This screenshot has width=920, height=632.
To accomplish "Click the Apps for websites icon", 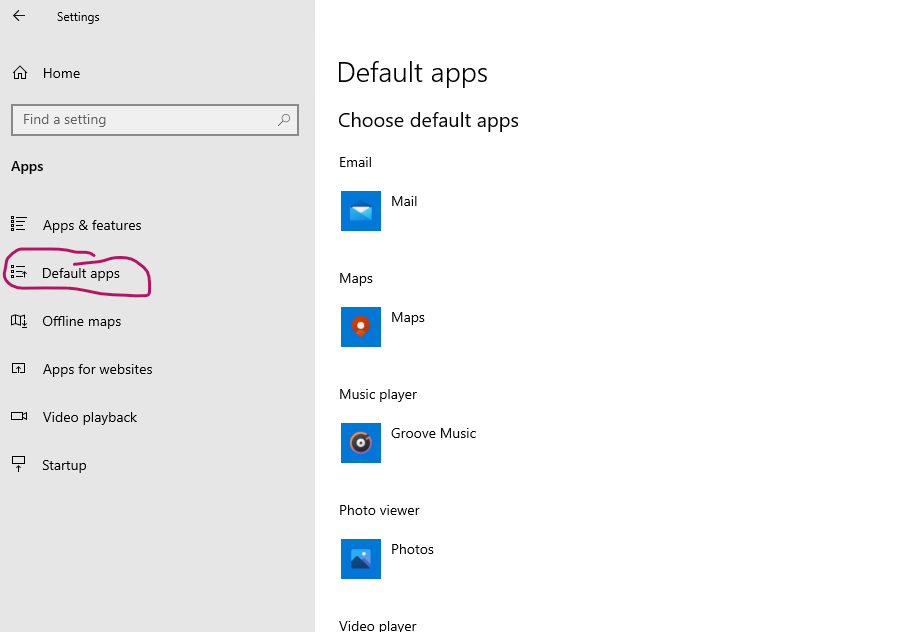I will [x=19, y=369].
